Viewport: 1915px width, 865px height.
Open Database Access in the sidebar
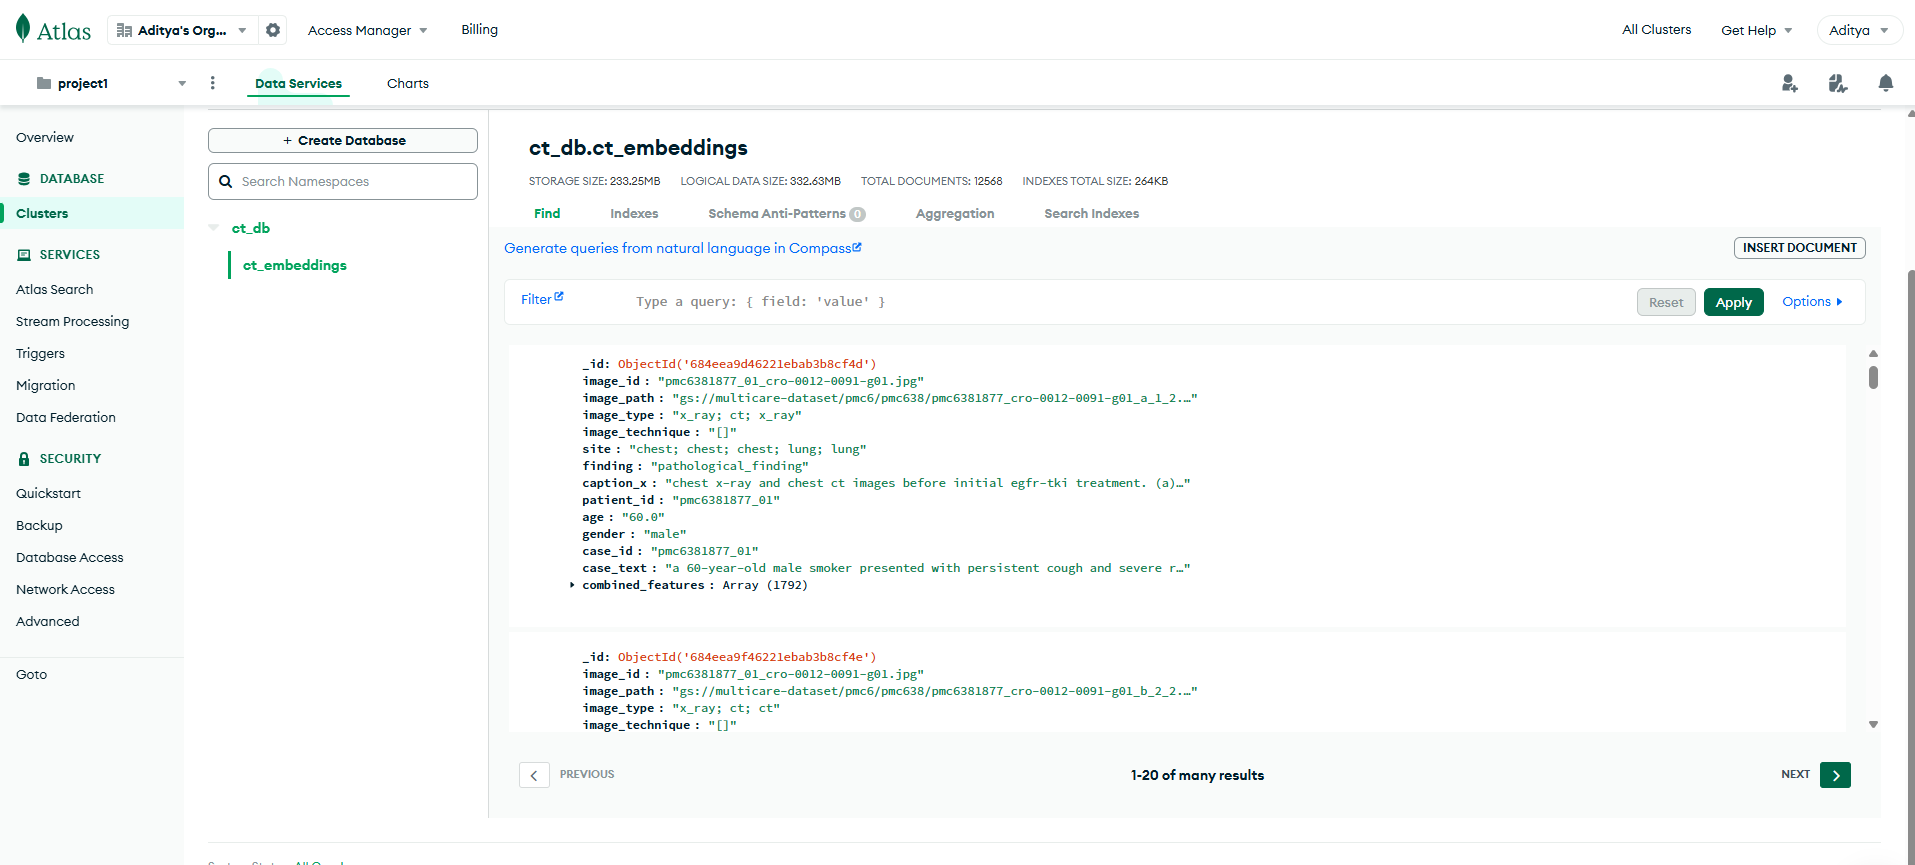(x=70, y=557)
